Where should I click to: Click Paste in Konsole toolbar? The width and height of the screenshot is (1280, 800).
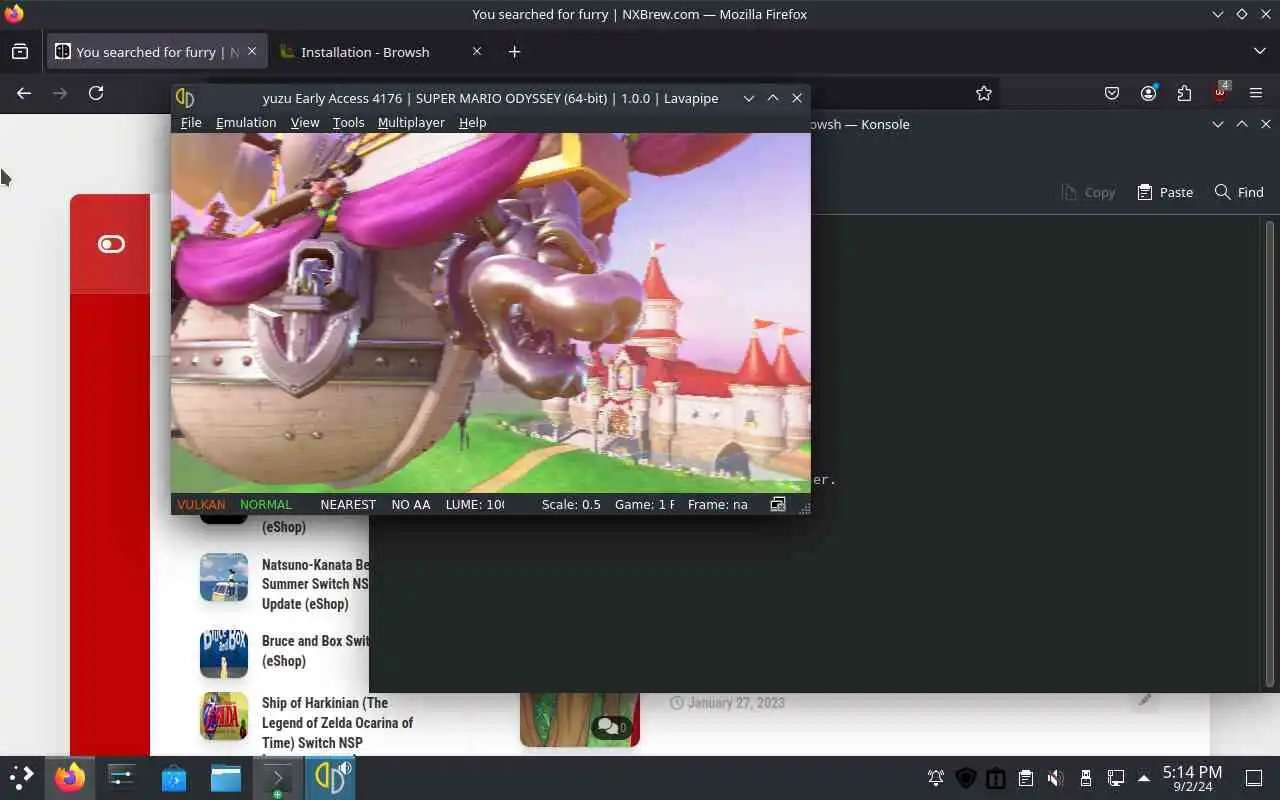(x=1165, y=192)
